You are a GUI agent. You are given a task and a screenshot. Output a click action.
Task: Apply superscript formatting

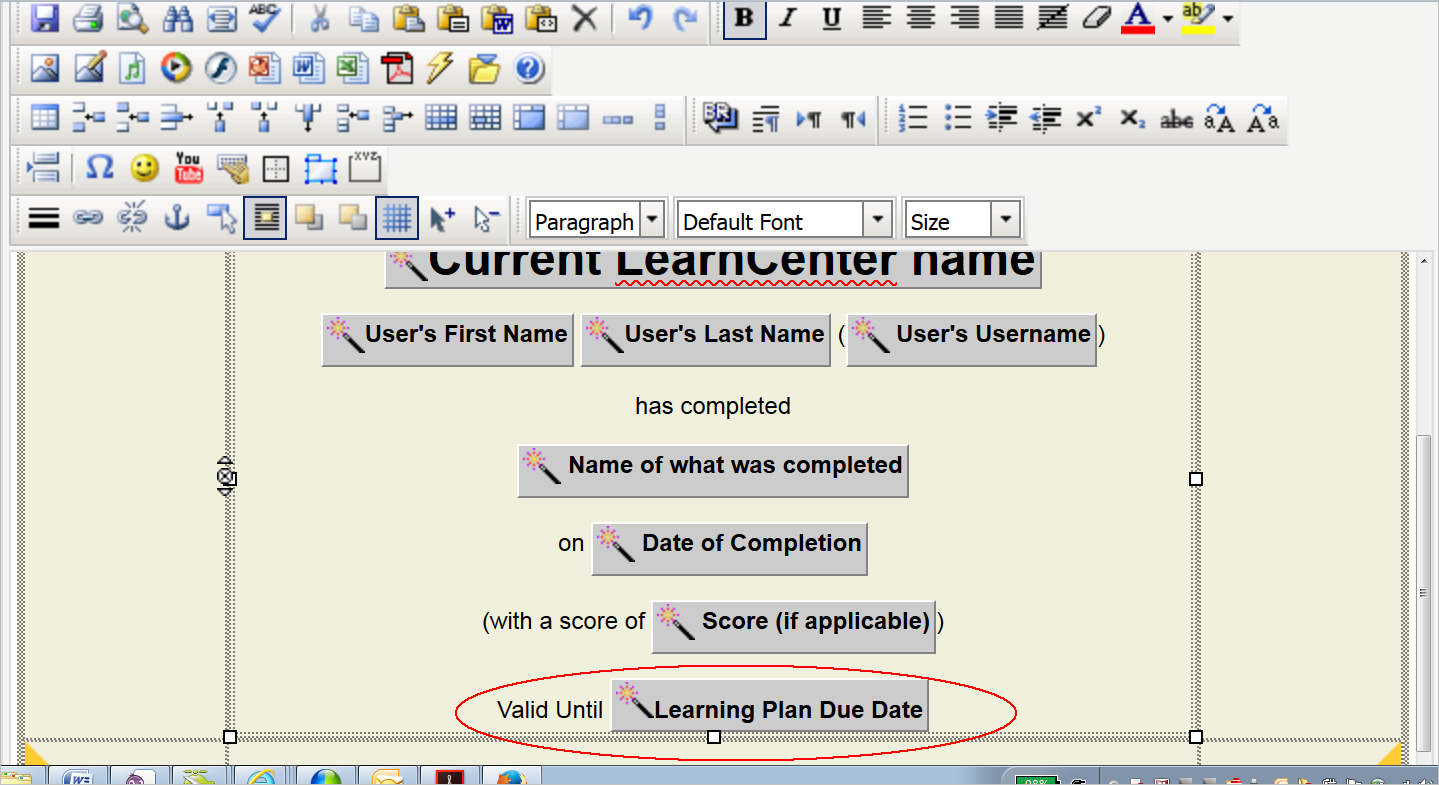tap(1089, 118)
